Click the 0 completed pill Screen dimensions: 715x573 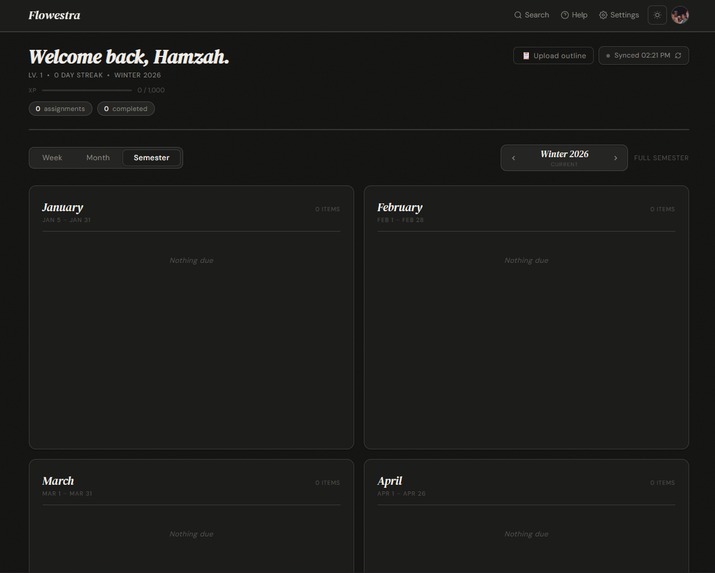pyautogui.click(x=126, y=108)
